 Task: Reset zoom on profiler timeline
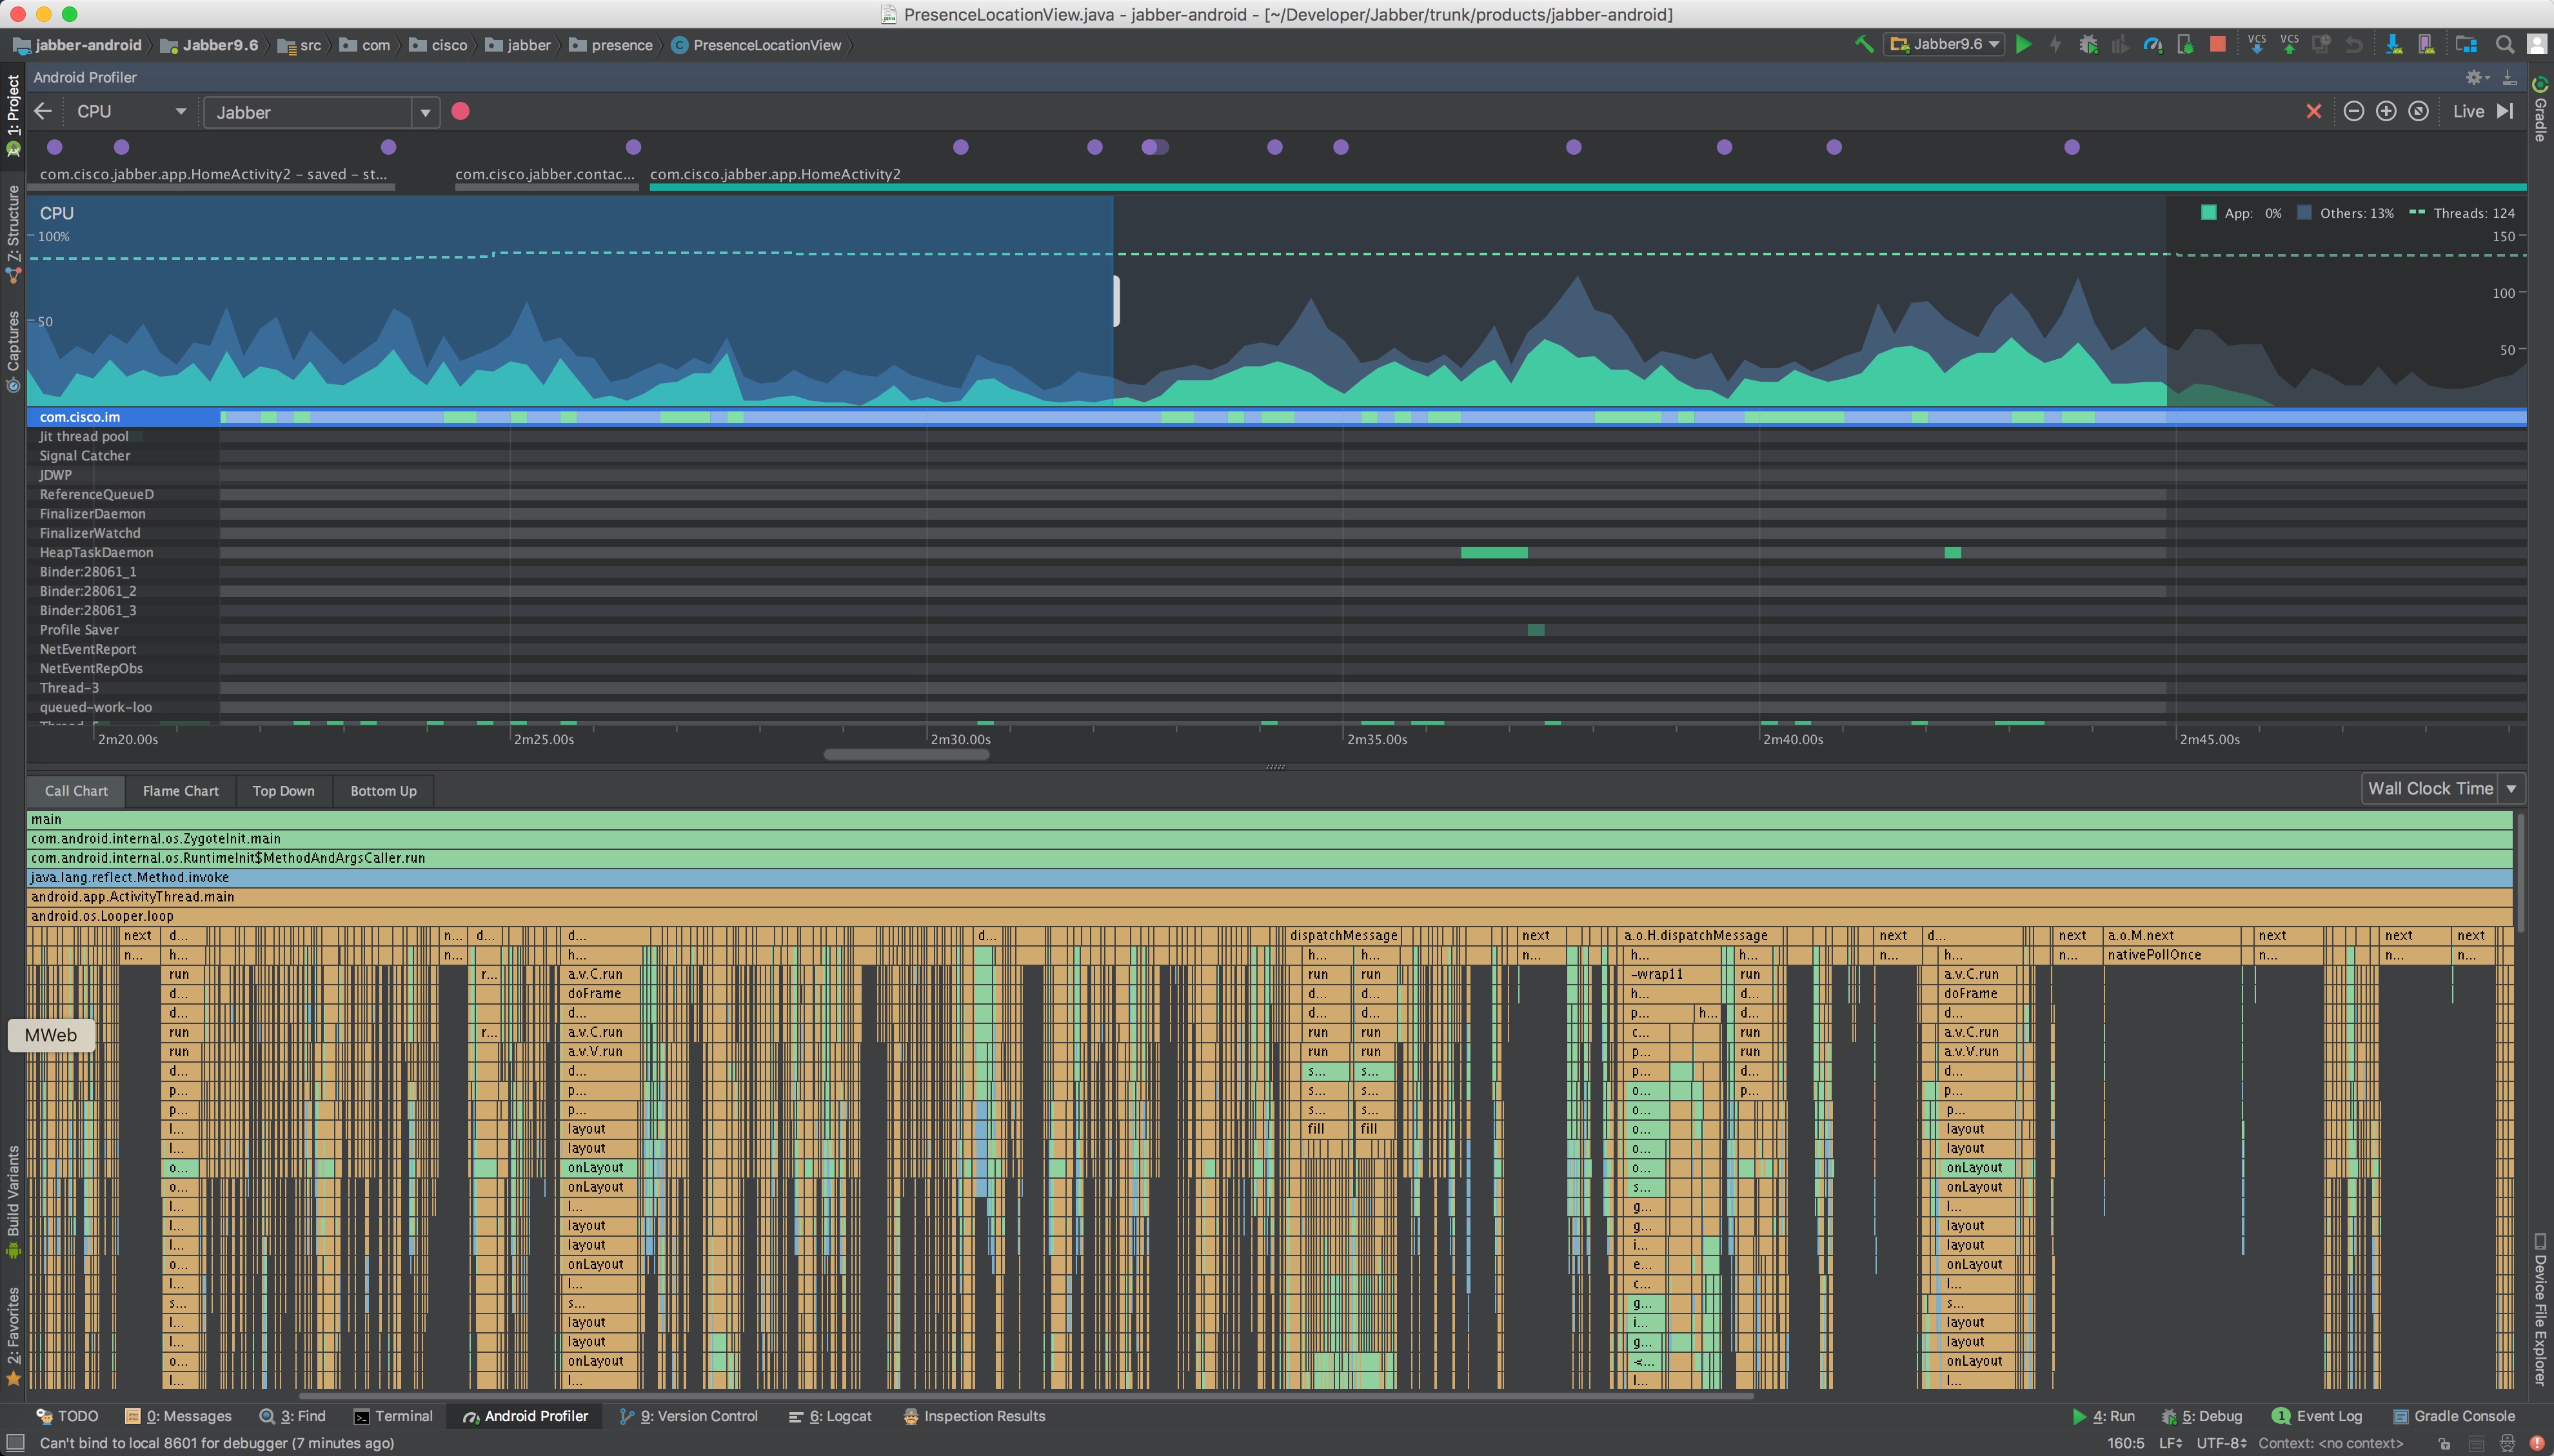coord(2418,111)
